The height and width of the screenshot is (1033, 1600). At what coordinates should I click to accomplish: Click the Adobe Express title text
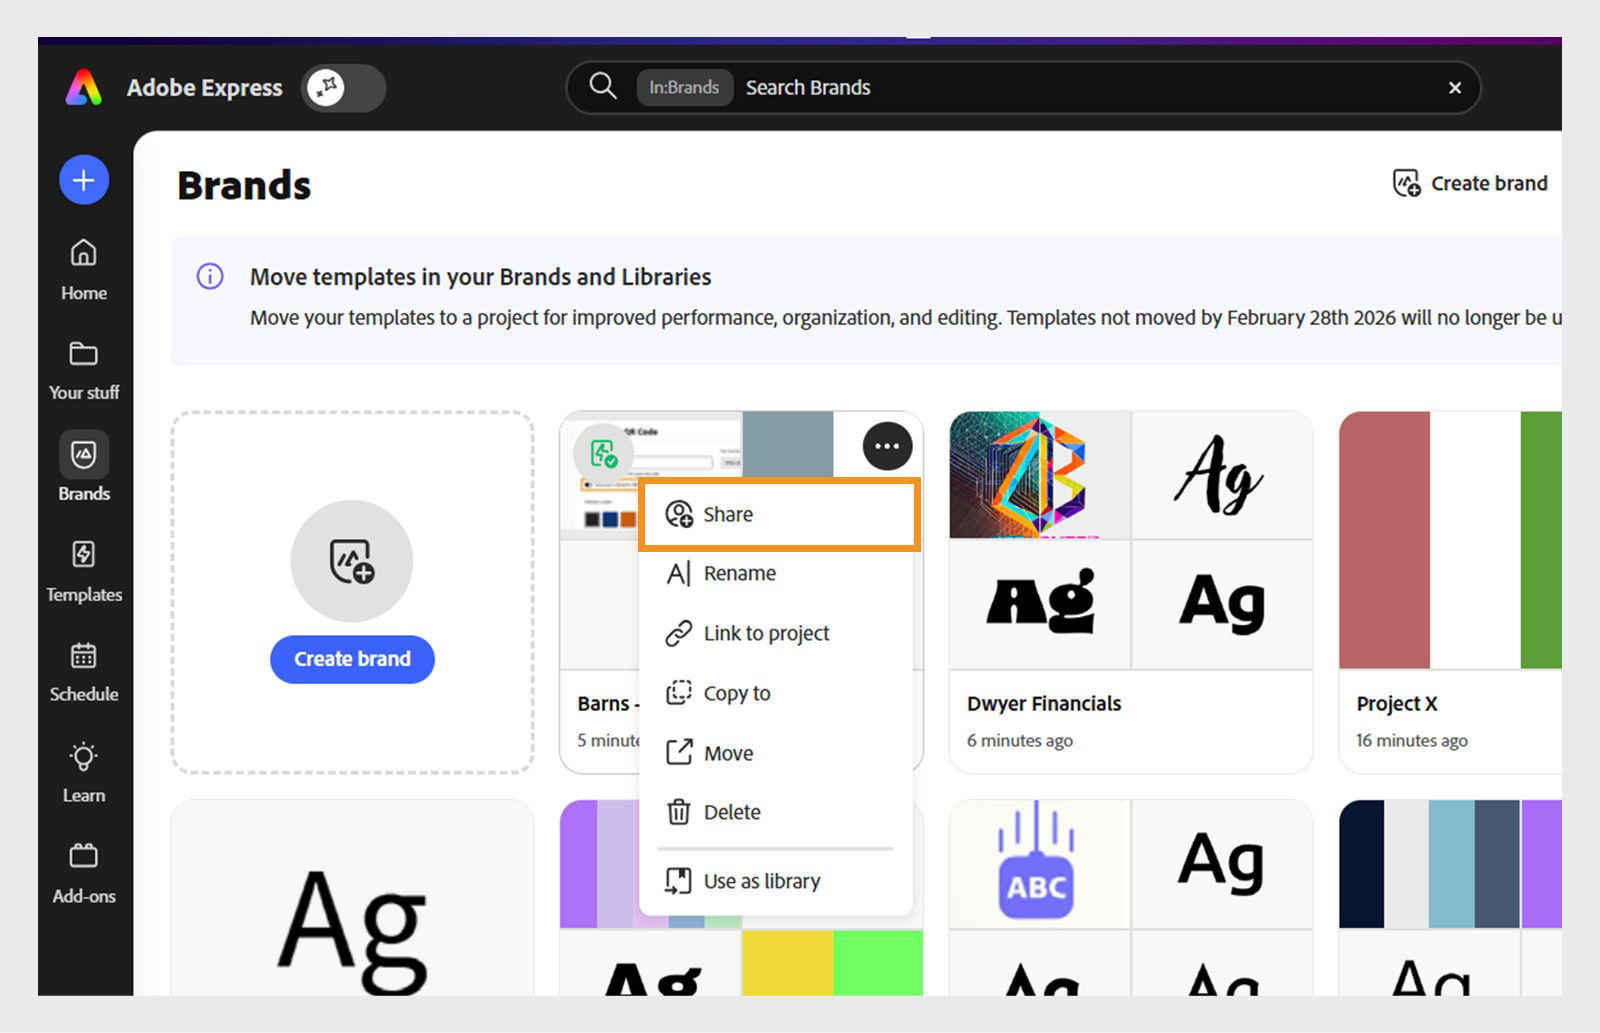click(205, 88)
